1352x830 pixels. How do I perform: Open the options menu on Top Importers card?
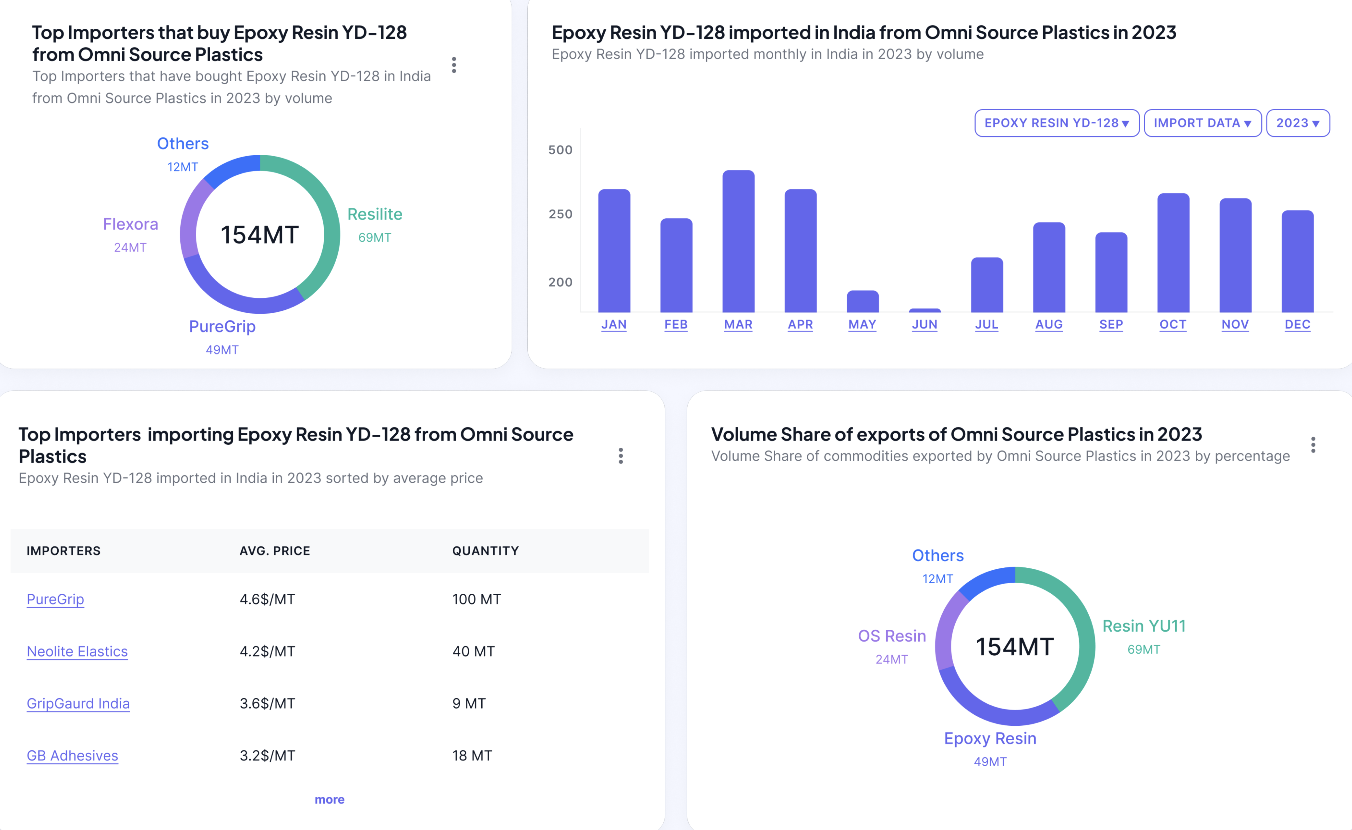click(454, 64)
